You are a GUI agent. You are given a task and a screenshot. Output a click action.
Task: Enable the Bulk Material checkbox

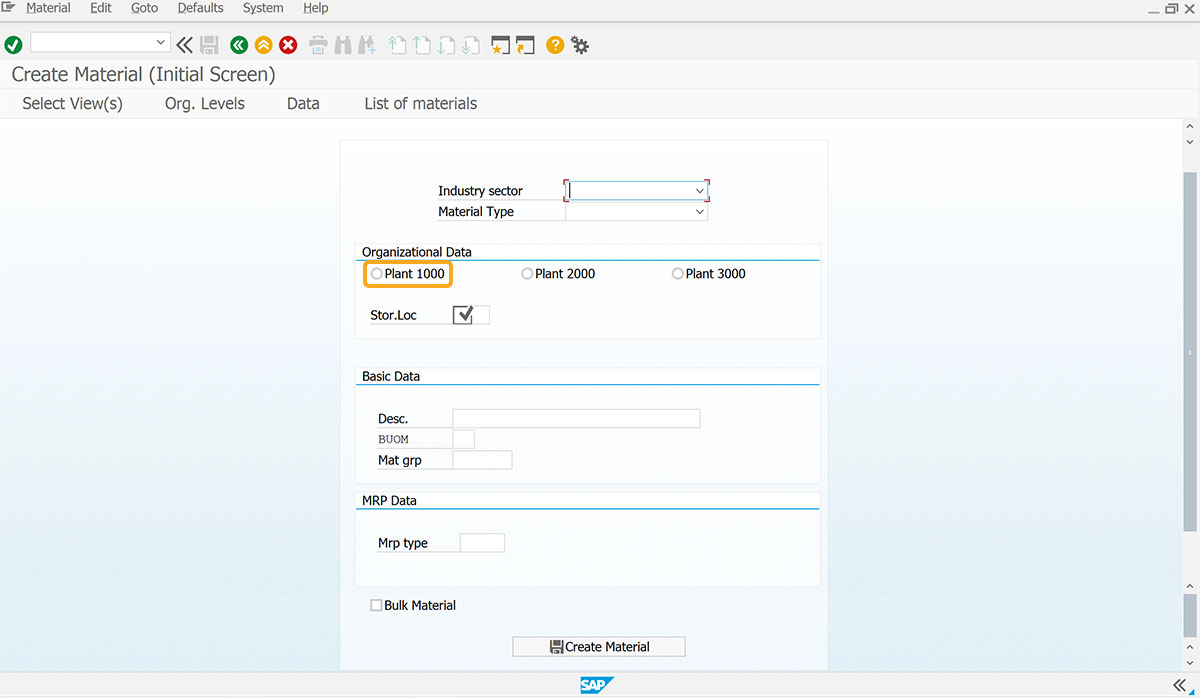coord(376,605)
